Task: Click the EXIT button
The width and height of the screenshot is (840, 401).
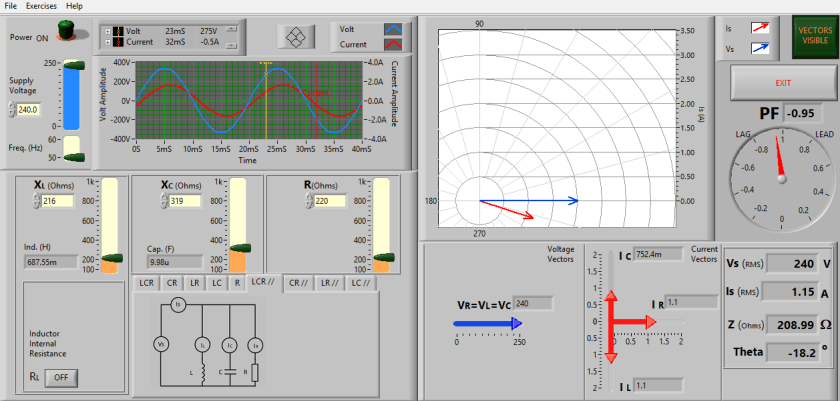Action: pyautogui.click(x=783, y=84)
